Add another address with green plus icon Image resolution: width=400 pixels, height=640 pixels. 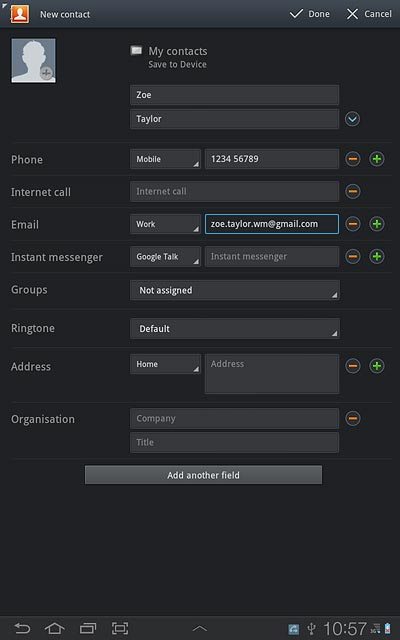(377, 366)
